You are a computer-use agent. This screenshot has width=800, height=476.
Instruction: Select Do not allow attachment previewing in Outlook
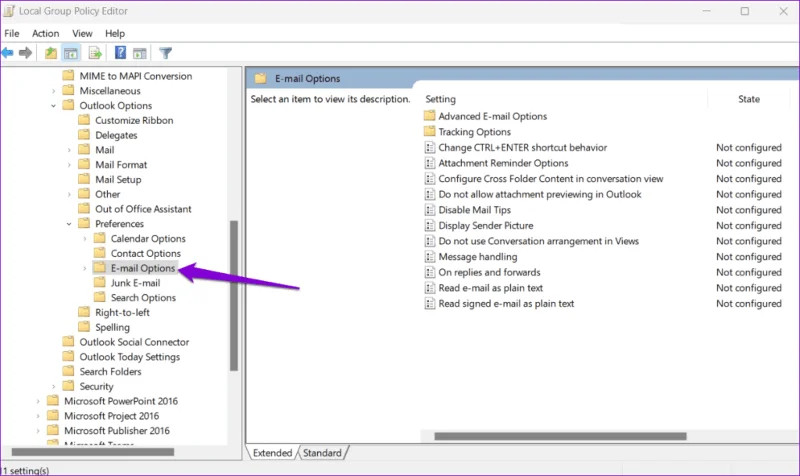click(540, 194)
